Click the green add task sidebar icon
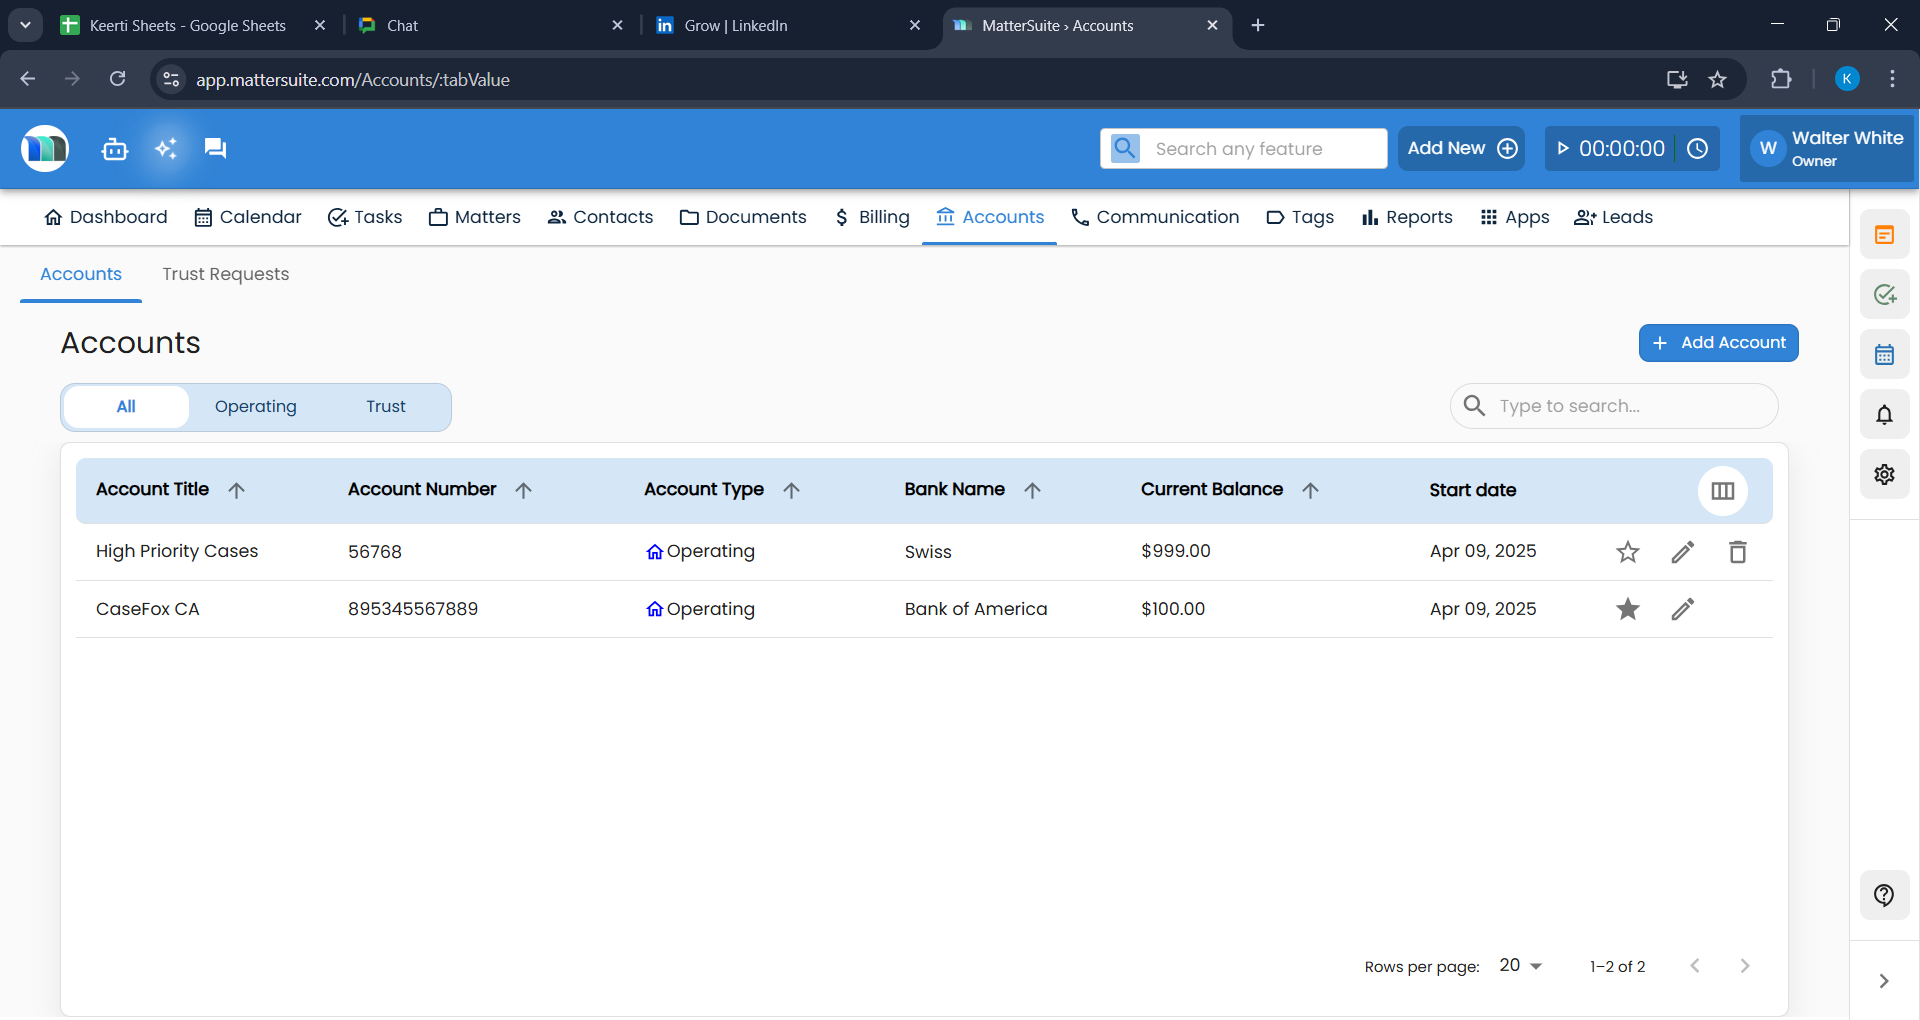The height and width of the screenshot is (1020, 1920). [x=1884, y=294]
